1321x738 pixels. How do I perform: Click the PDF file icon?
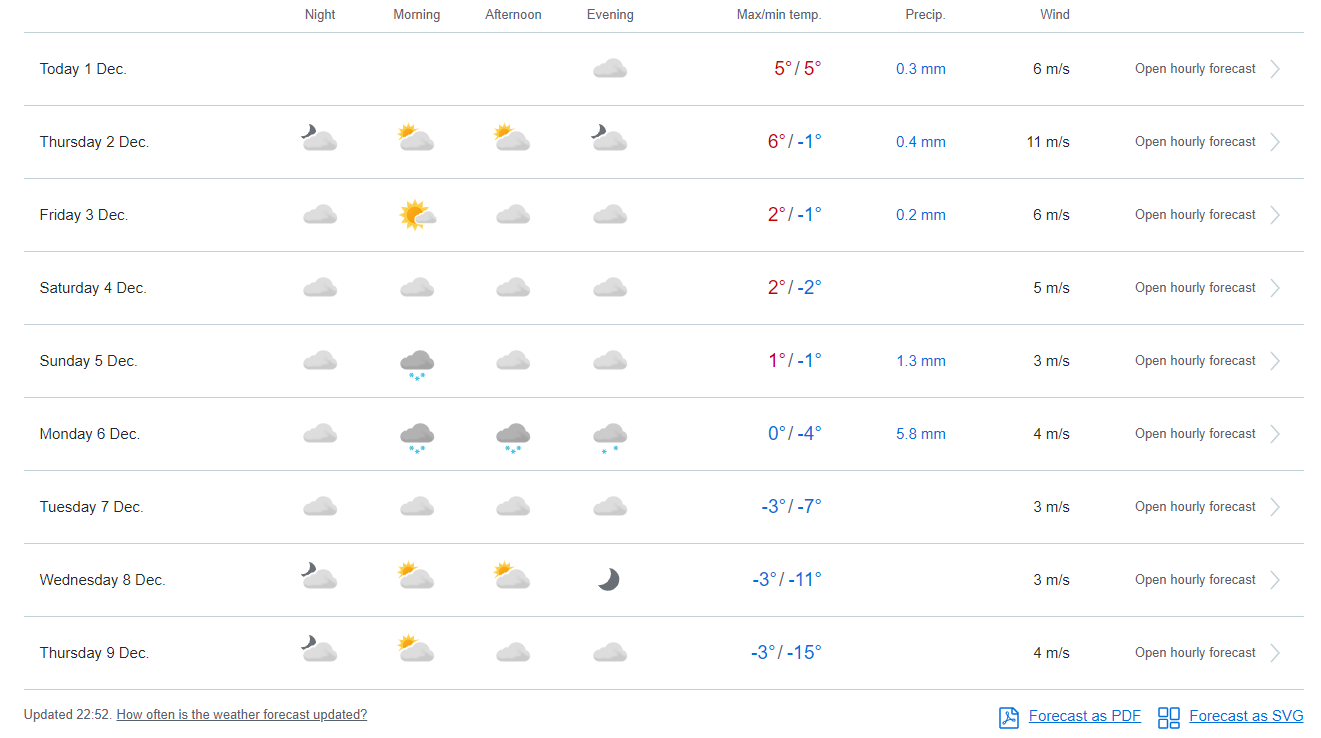tap(1009, 717)
